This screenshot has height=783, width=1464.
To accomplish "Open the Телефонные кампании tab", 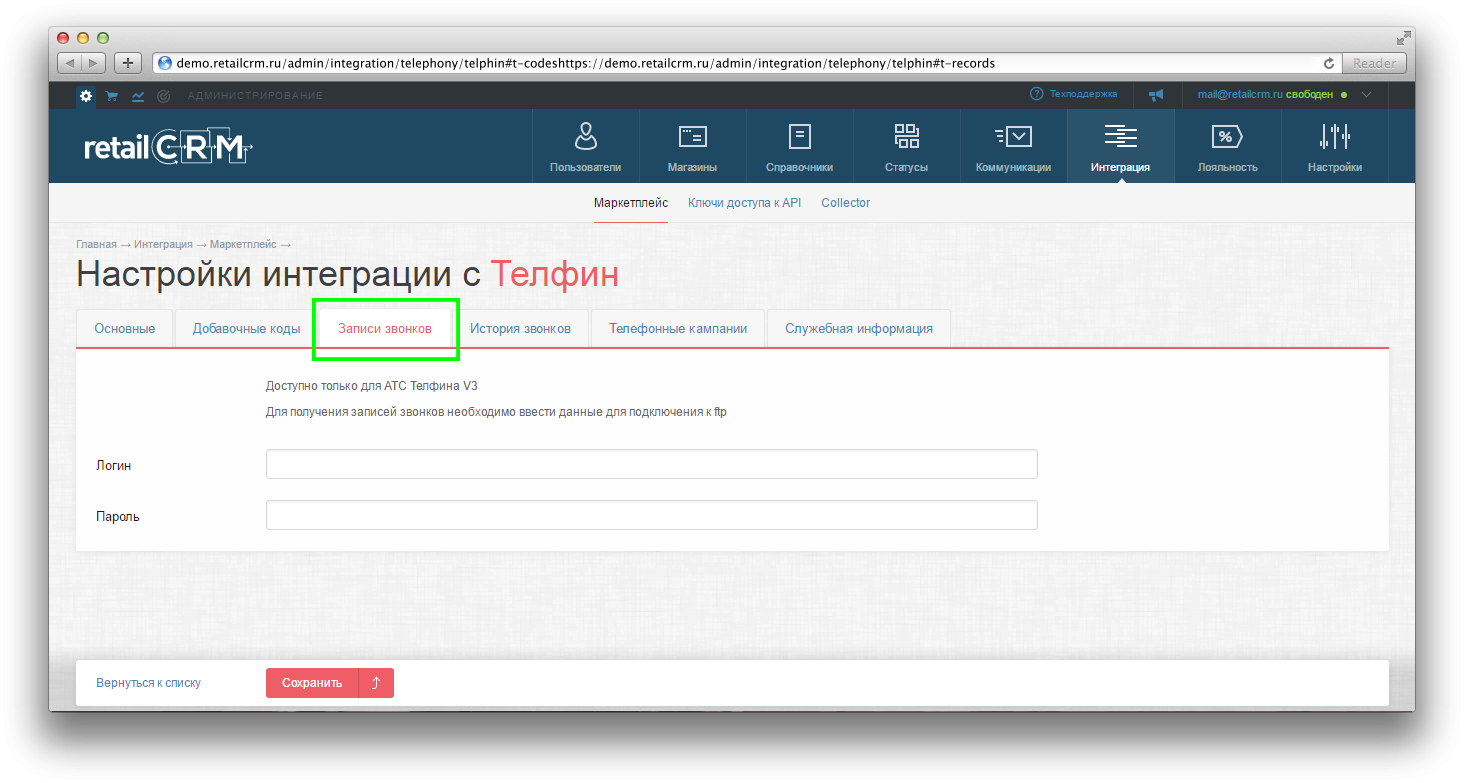I will (x=678, y=328).
